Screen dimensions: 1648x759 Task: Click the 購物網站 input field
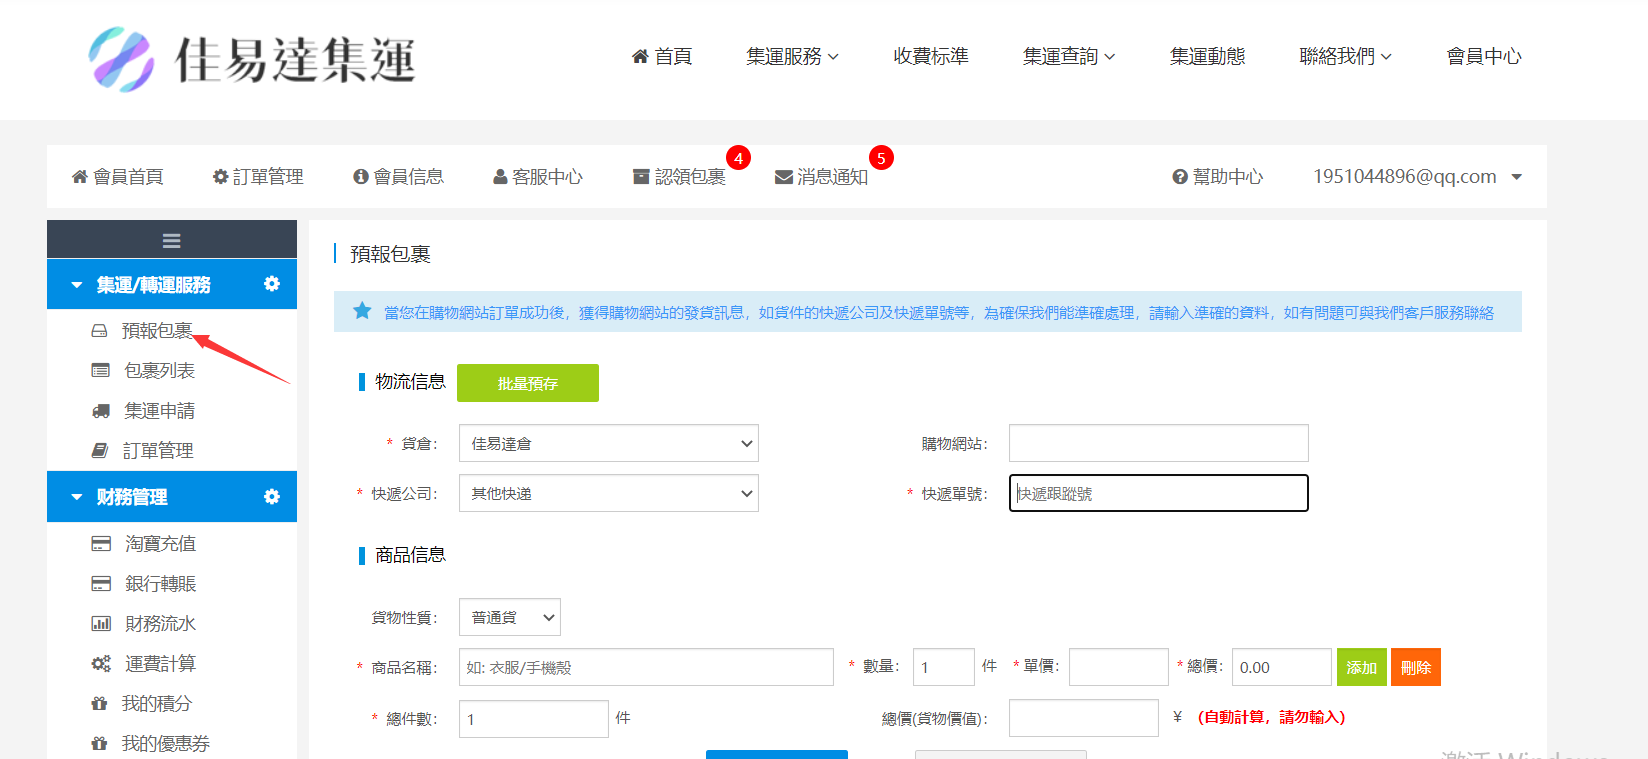pos(1159,443)
